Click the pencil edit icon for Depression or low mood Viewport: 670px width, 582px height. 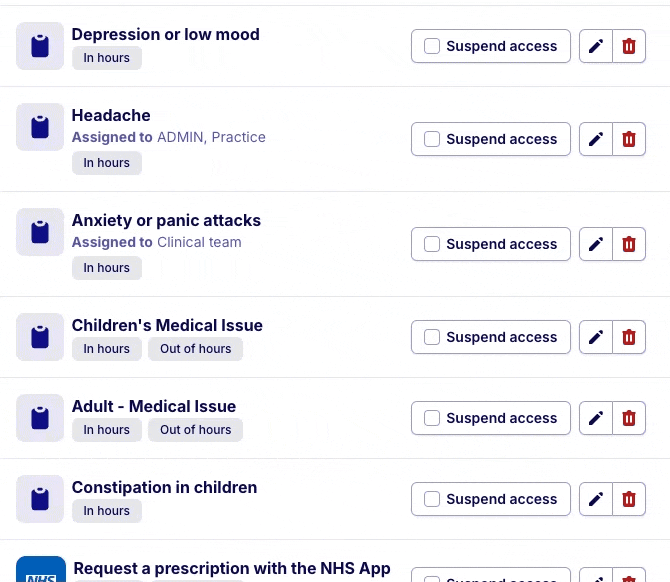tap(596, 46)
